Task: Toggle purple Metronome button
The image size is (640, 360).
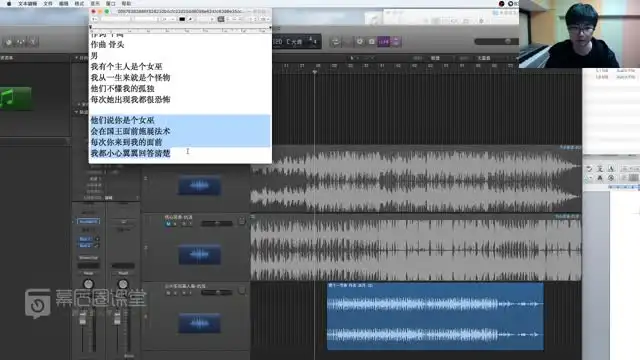Action: pyautogui.click(x=396, y=42)
